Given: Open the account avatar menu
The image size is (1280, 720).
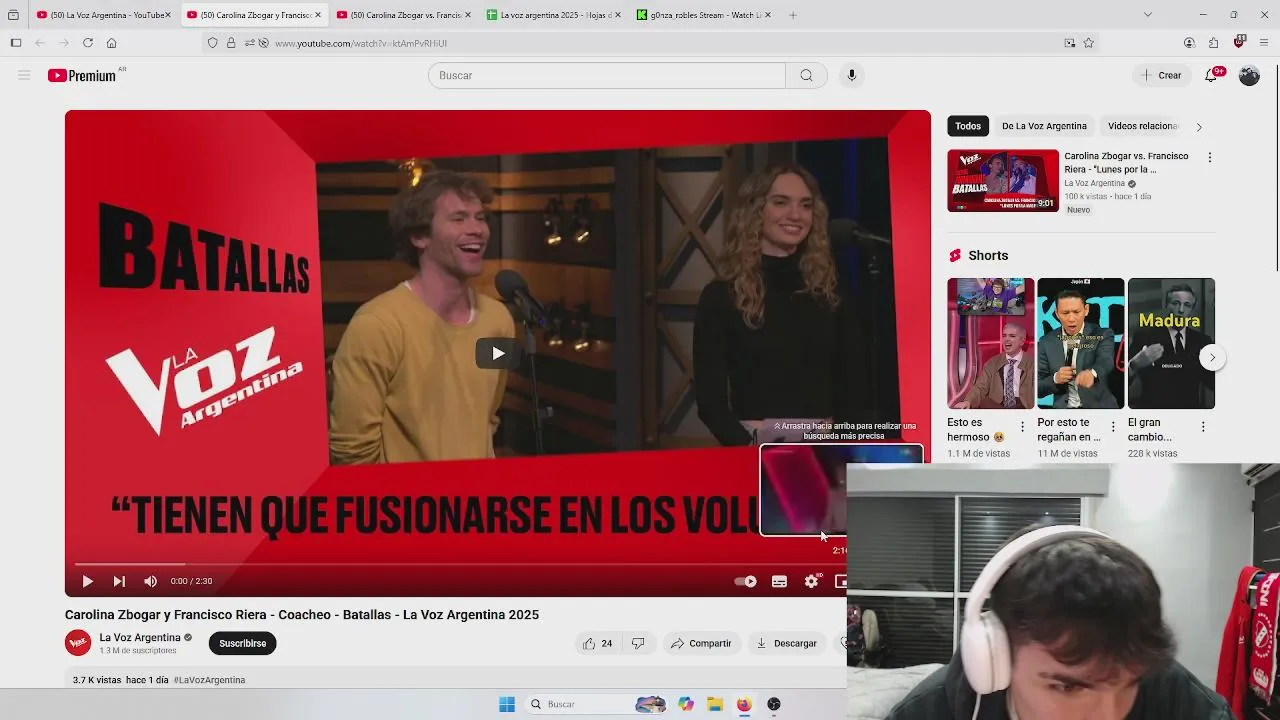Looking at the screenshot, I should click(x=1249, y=75).
